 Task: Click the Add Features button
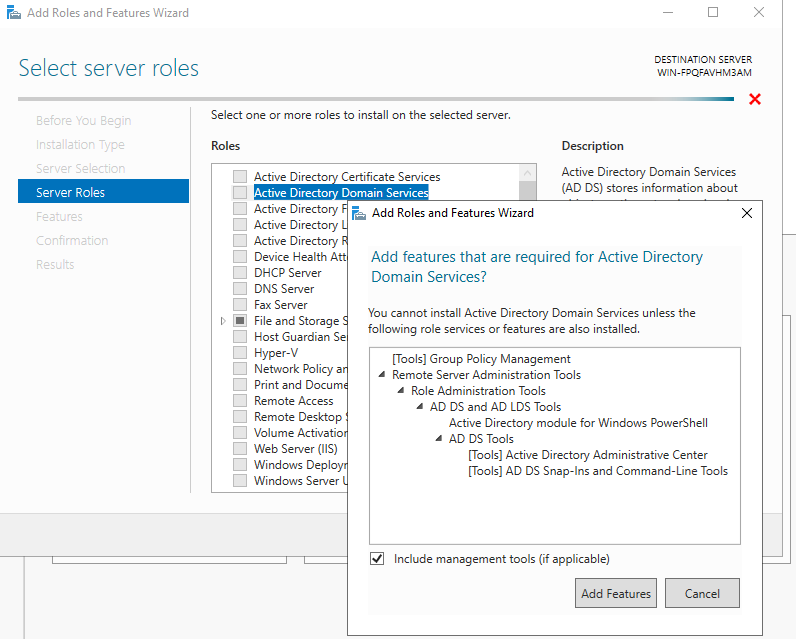point(616,593)
